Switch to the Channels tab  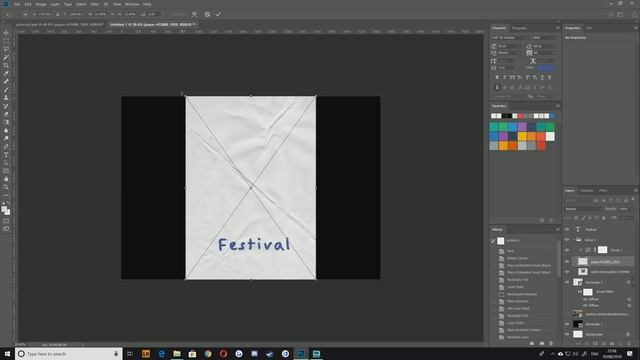coord(586,191)
